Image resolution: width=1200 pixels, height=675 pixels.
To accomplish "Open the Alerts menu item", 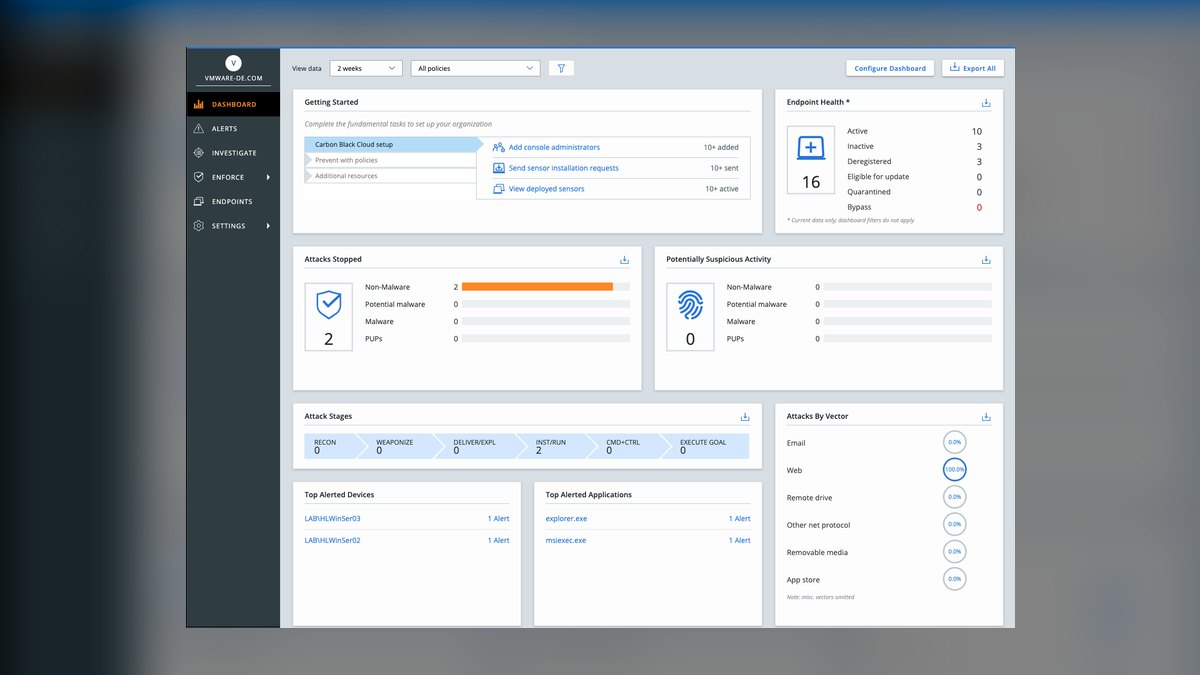I will point(233,129).
